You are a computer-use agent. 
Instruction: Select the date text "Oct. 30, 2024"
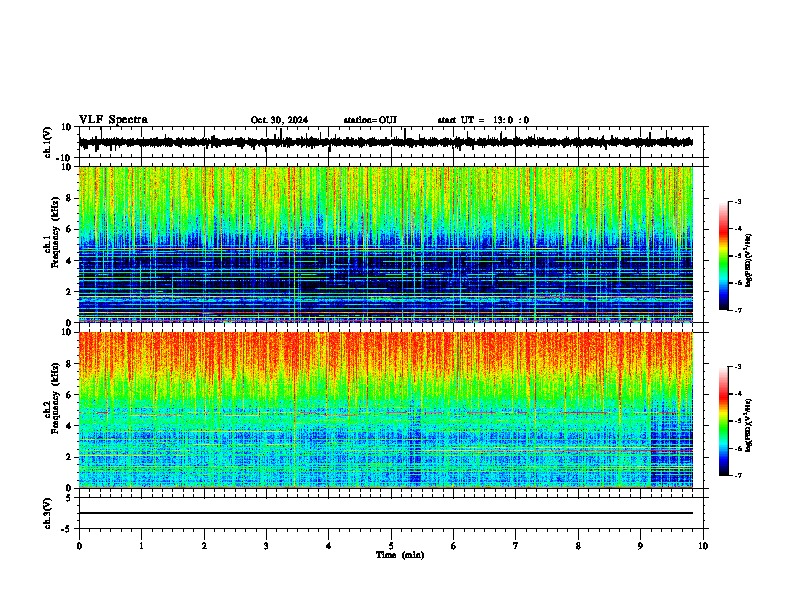point(279,120)
